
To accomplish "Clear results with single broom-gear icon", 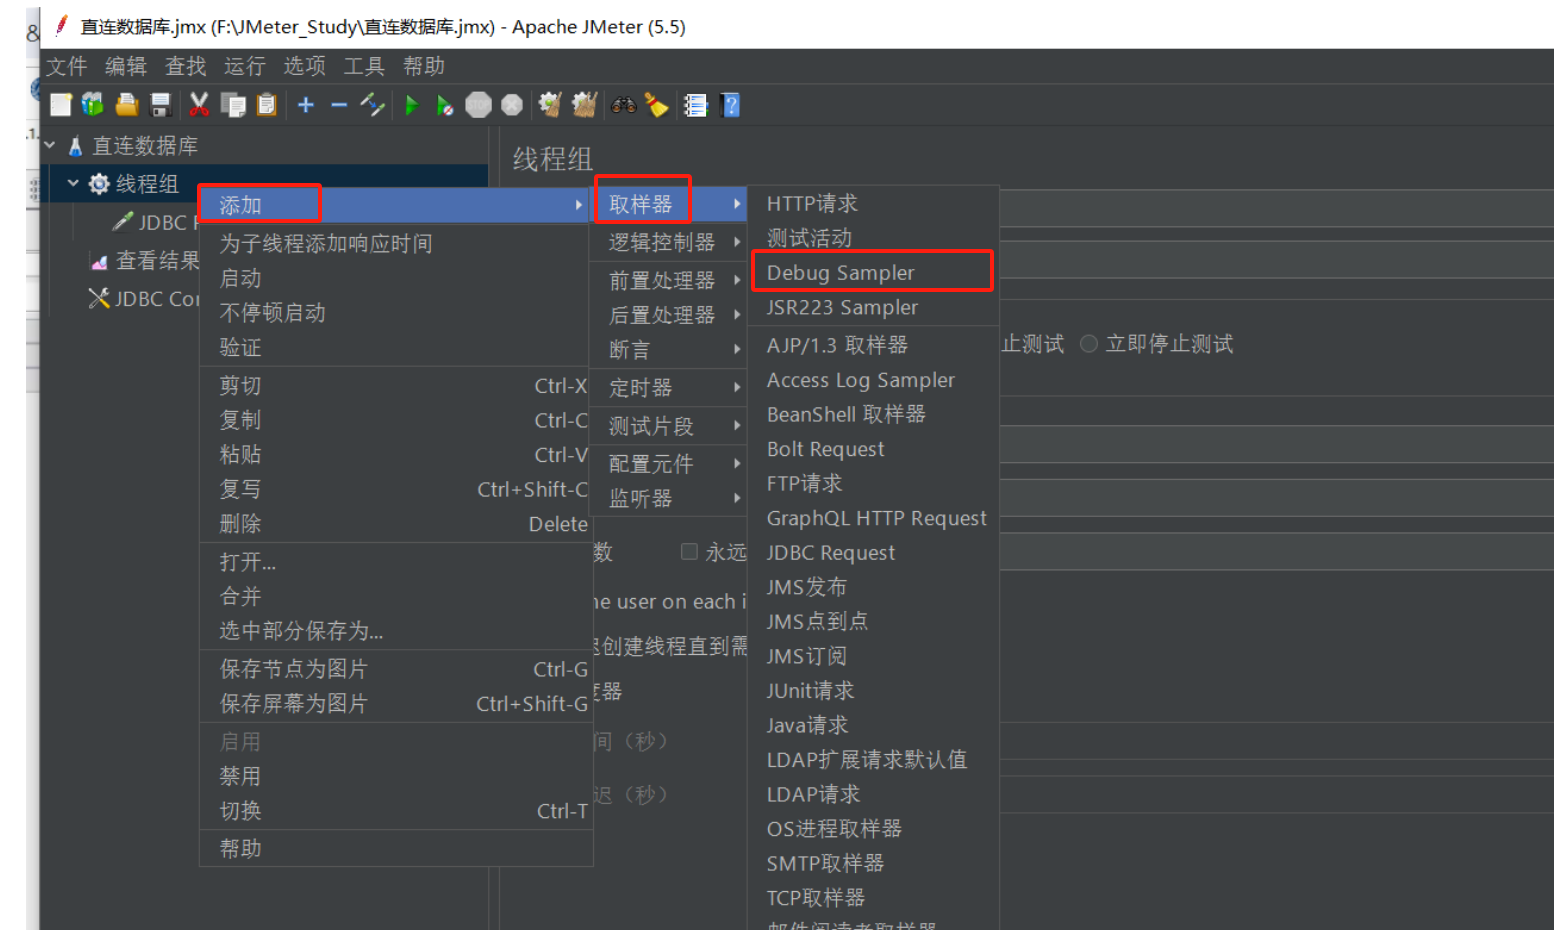I will click(550, 105).
